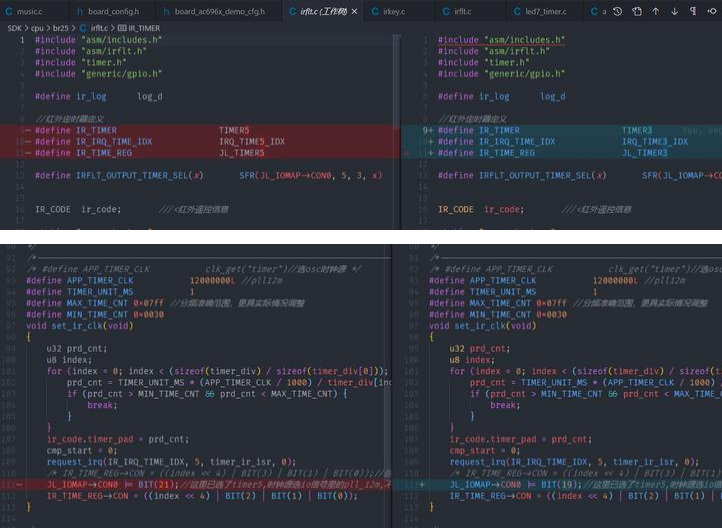This screenshot has height=528, width=722.
Task: Click 'void set_ir_clk(void)' in right pane
Action: click(483, 325)
